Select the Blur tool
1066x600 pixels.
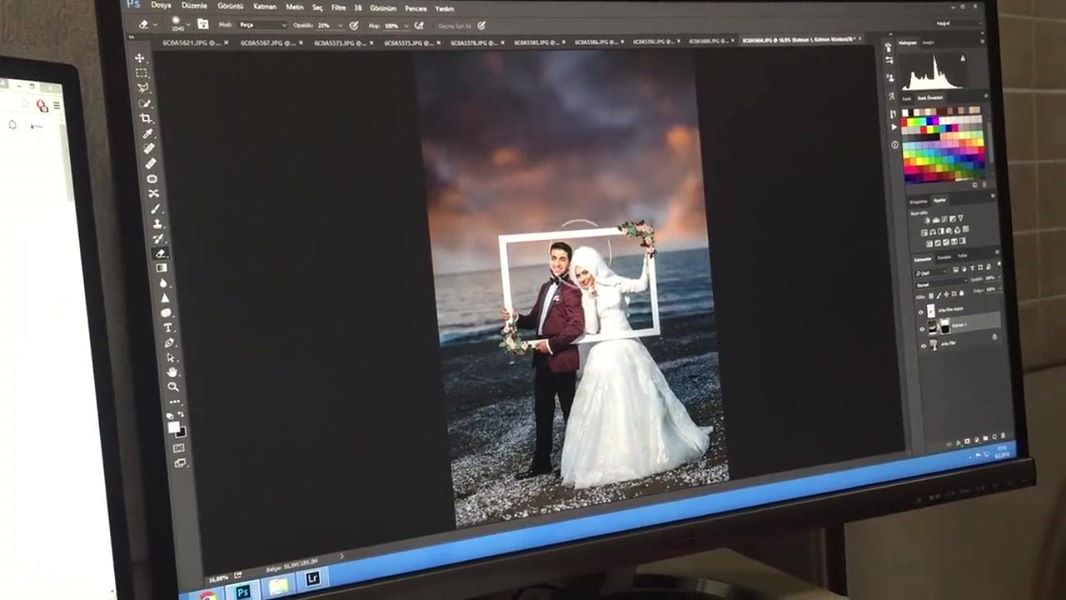(x=163, y=283)
